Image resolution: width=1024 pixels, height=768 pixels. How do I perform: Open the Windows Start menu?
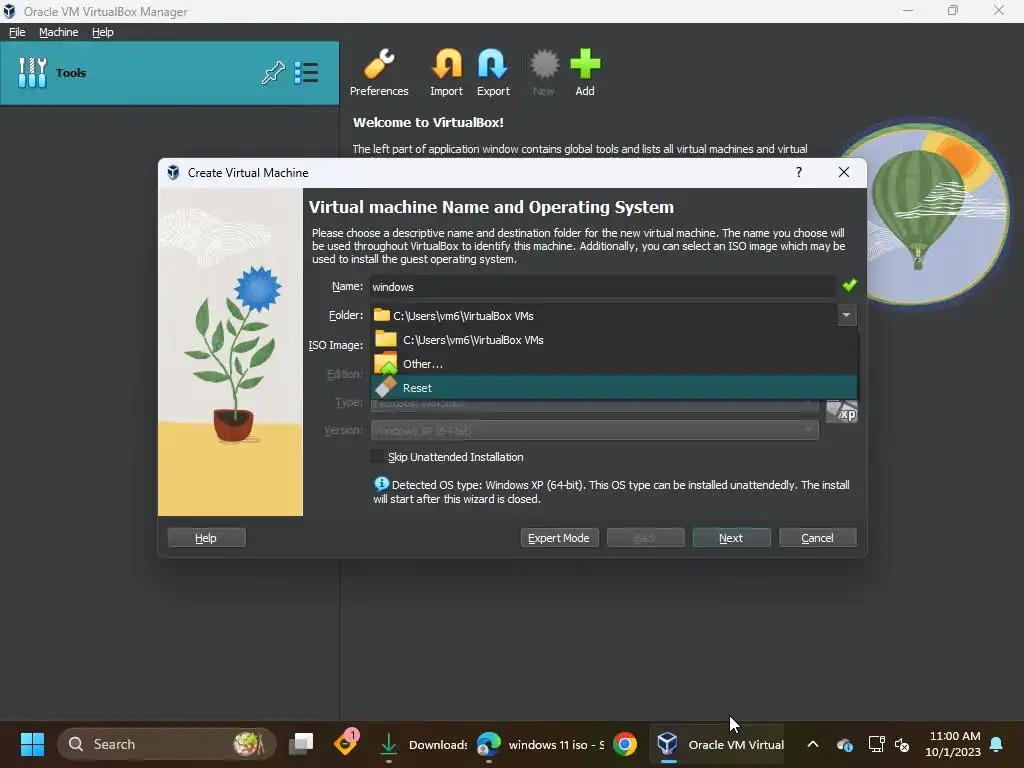32,744
